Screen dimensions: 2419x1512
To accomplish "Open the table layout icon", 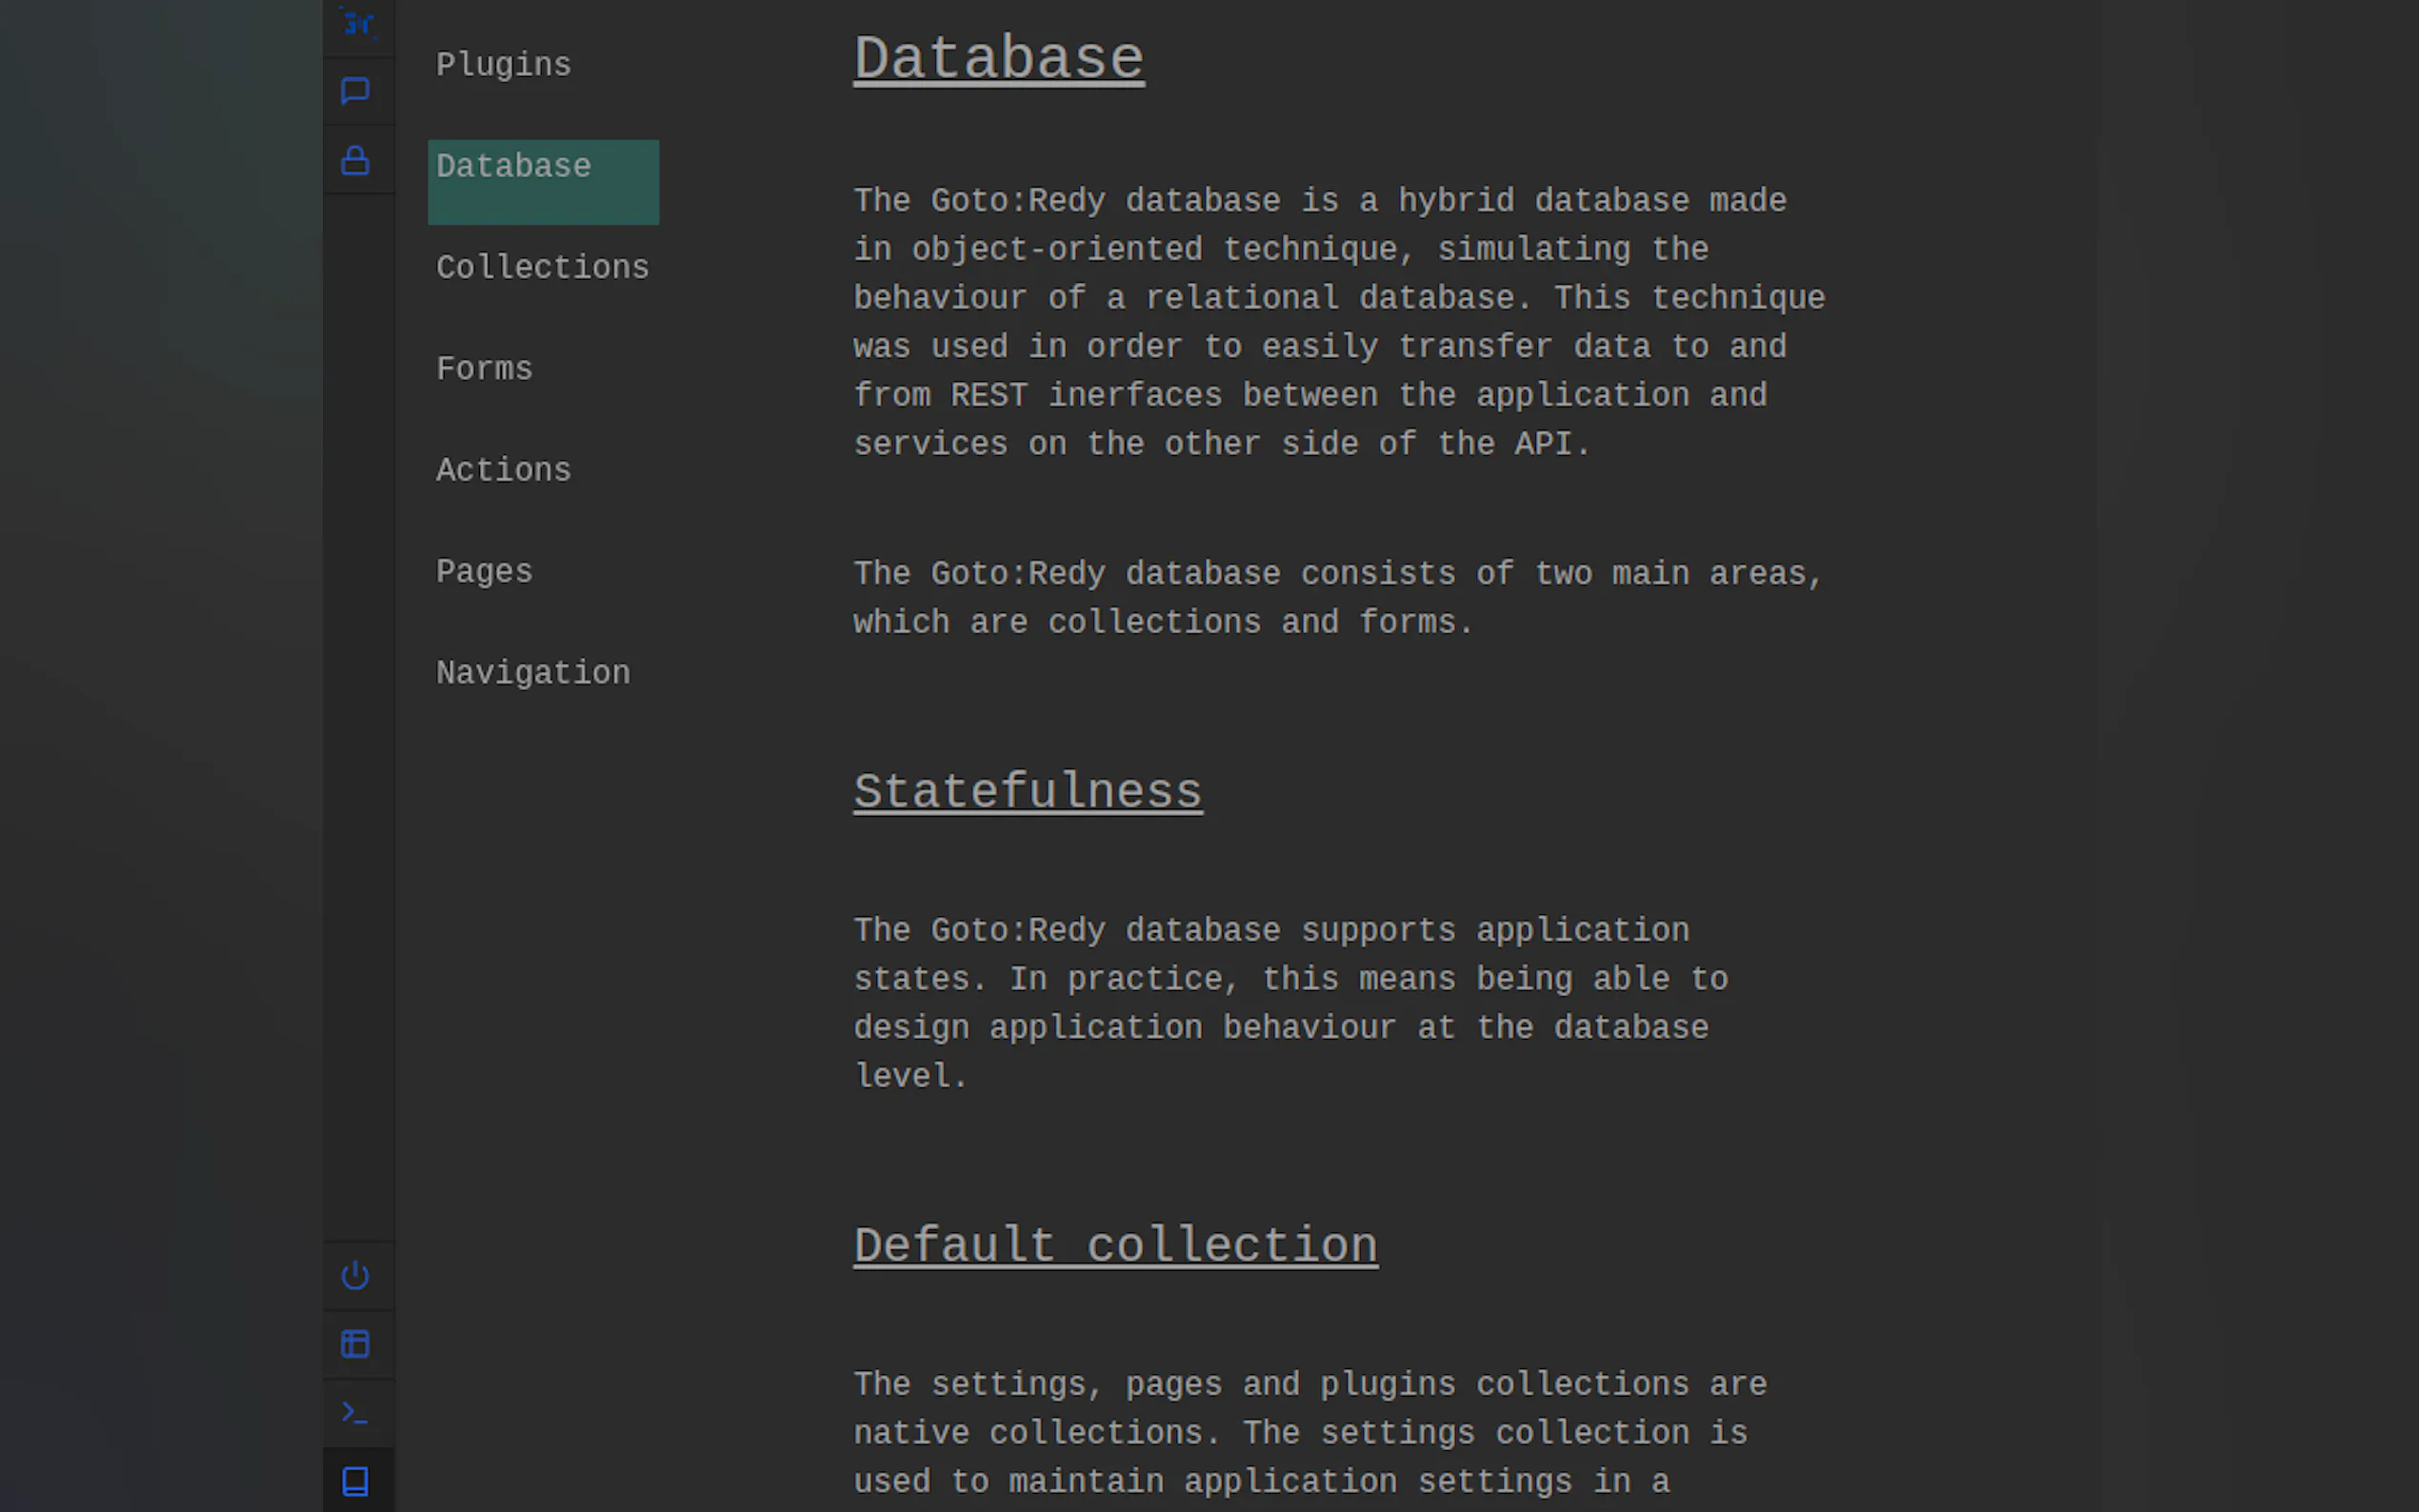I will pos(356,1343).
